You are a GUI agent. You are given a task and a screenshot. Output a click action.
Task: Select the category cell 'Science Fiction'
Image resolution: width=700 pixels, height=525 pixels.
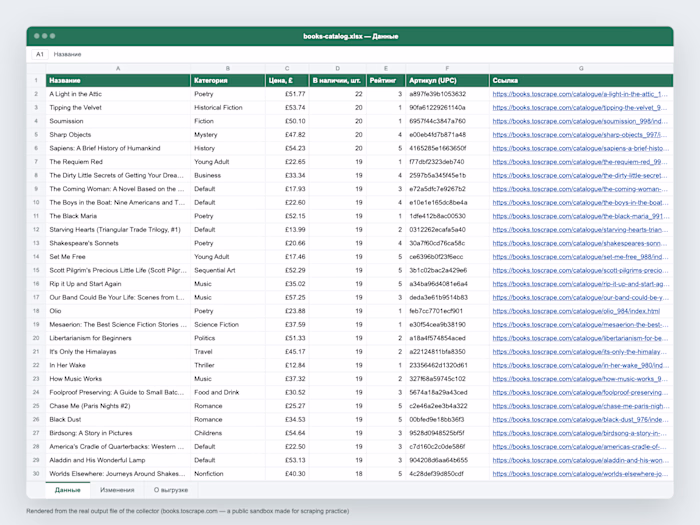coord(228,325)
